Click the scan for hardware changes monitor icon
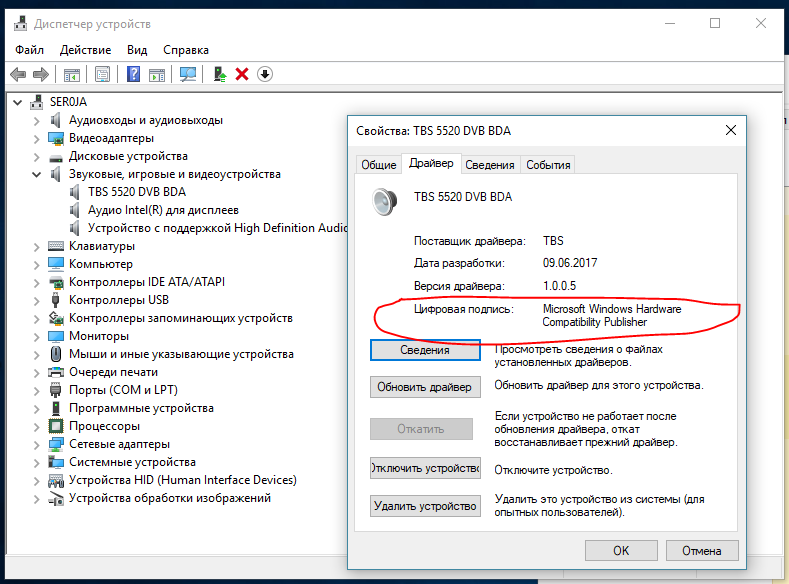This screenshot has height=584, width=789. point(188,75)
